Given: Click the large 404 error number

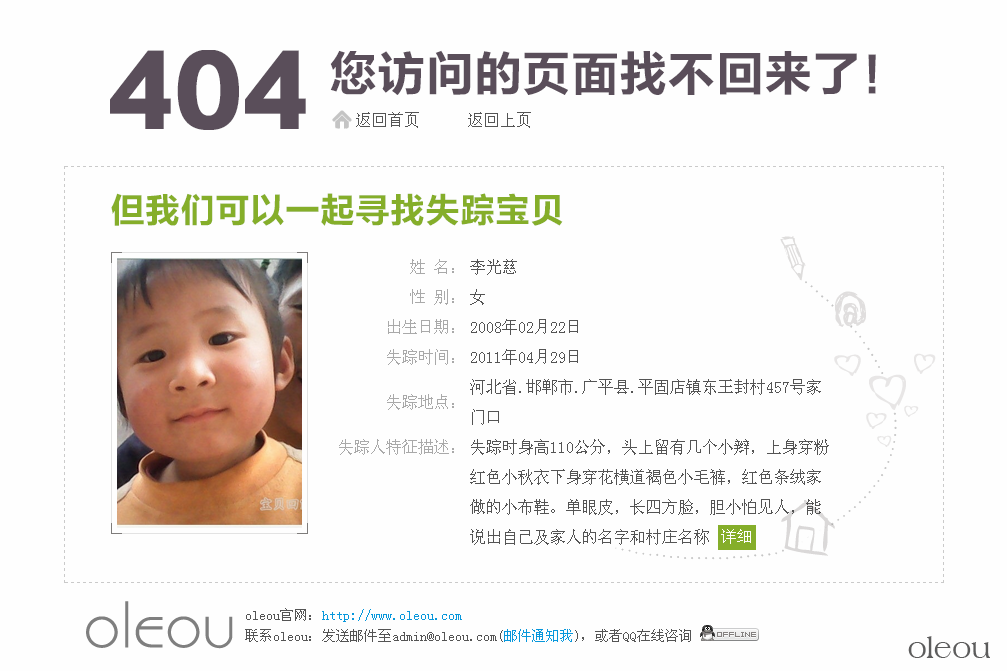Looking at the screenshot, I should (x=207, y=91).
